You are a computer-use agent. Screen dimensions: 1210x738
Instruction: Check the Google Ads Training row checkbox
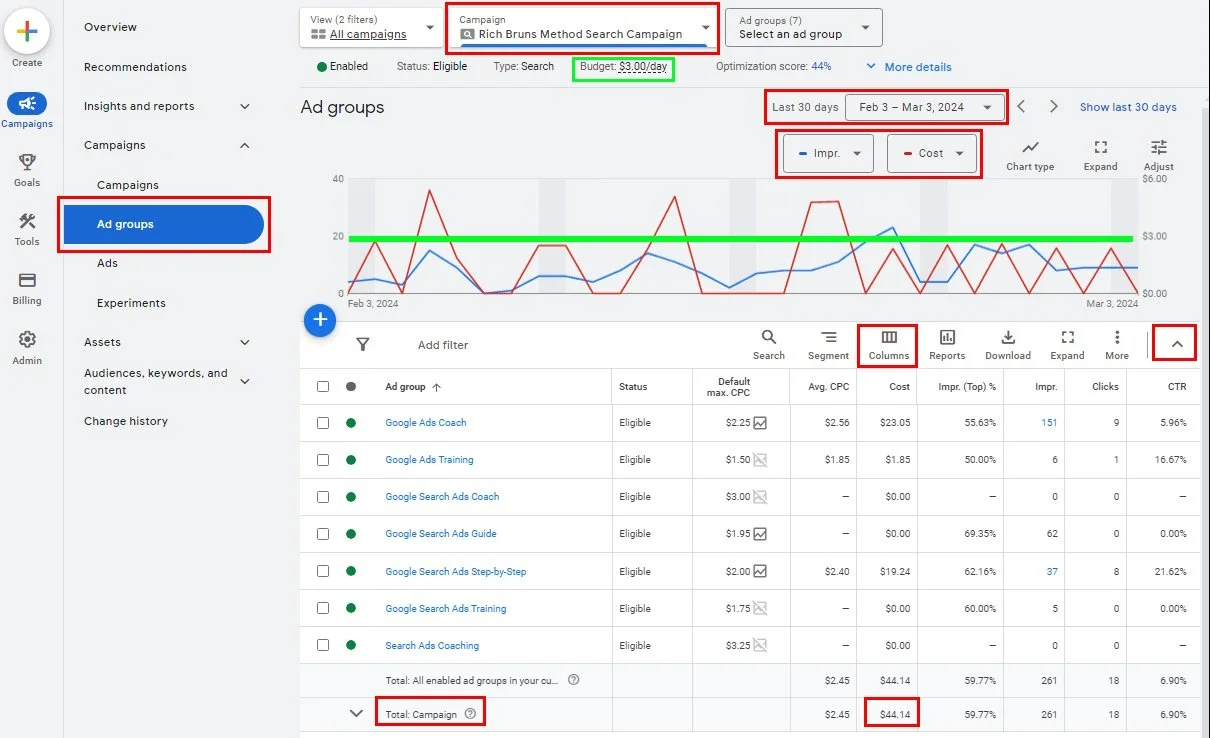click(x=323, y=460)
